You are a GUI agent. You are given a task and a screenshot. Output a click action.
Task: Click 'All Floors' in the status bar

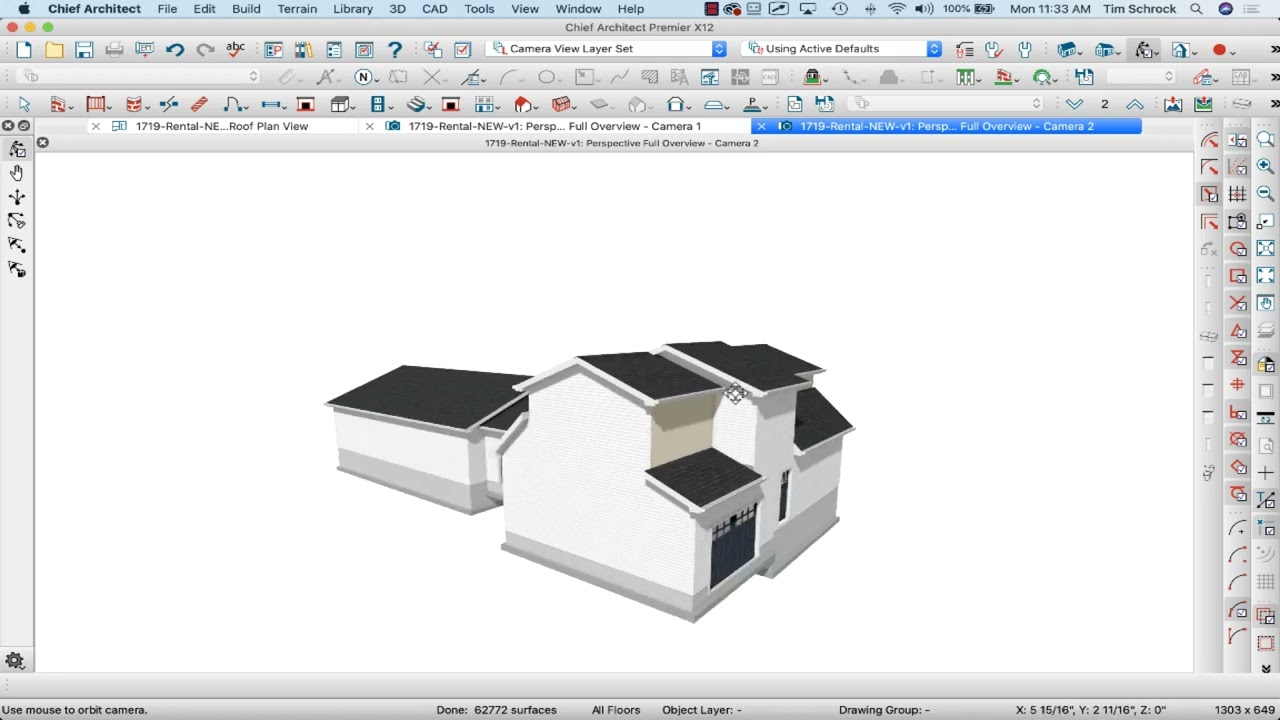(x=616, y=710)
